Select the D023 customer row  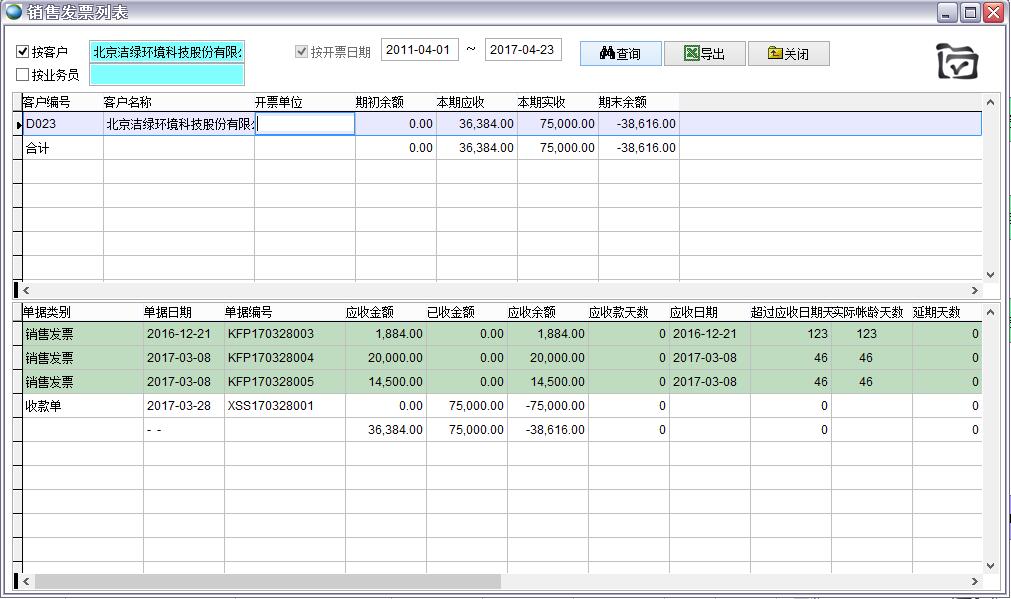point(62,124)
